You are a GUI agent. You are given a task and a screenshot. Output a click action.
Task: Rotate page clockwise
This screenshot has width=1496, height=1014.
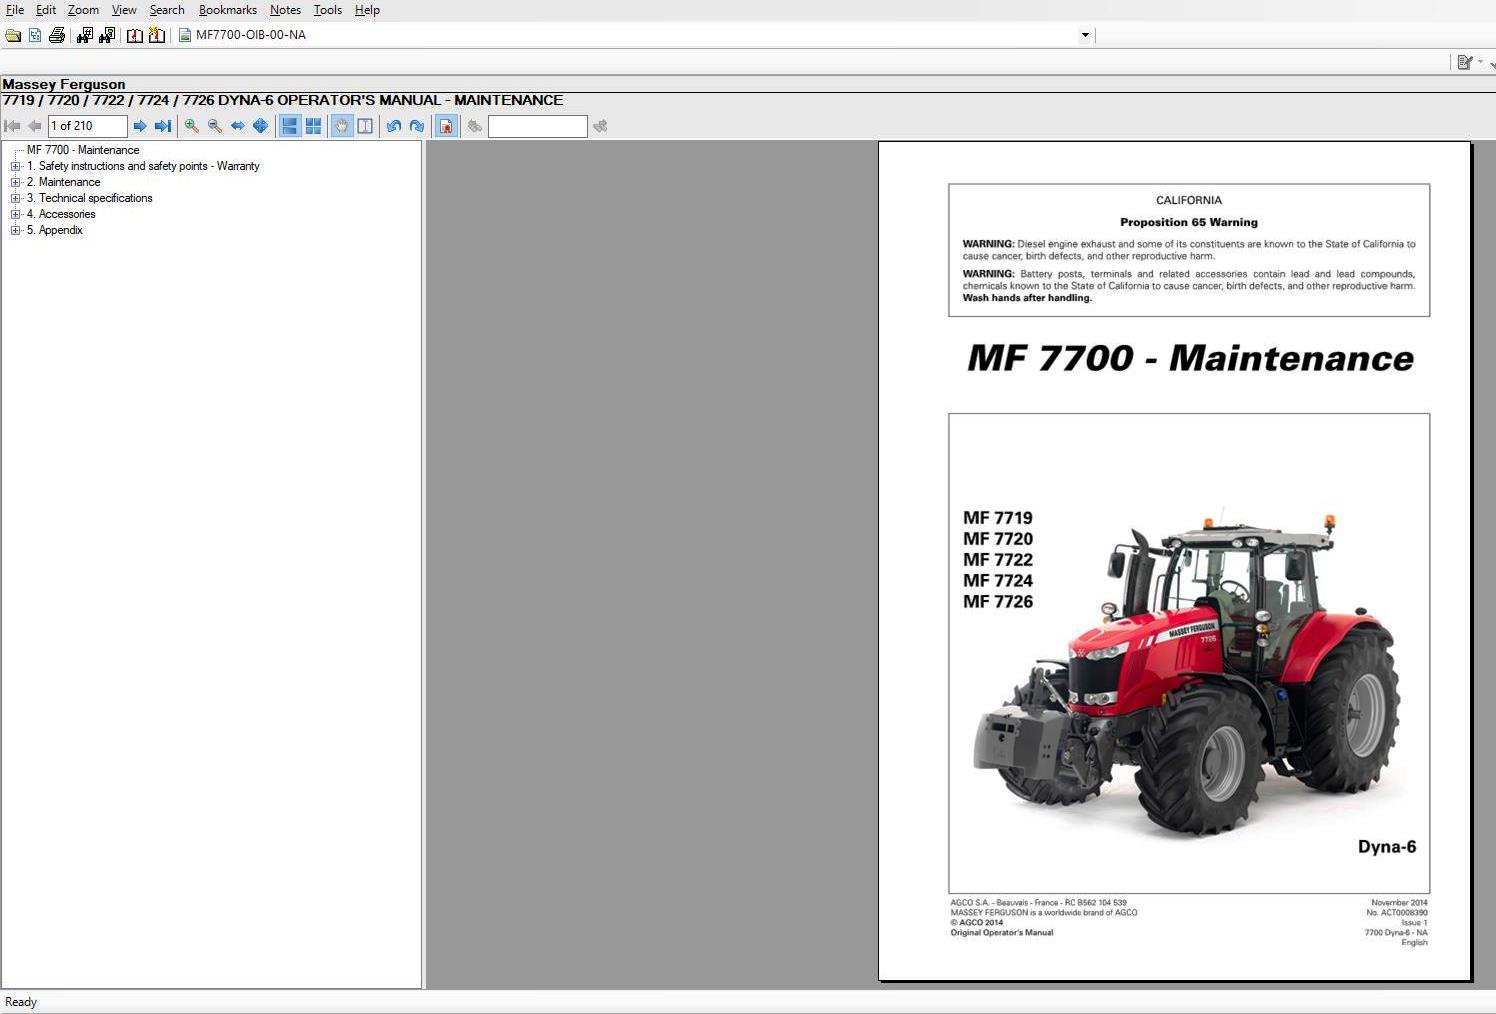pyautogui.click(x=417, y=126)
